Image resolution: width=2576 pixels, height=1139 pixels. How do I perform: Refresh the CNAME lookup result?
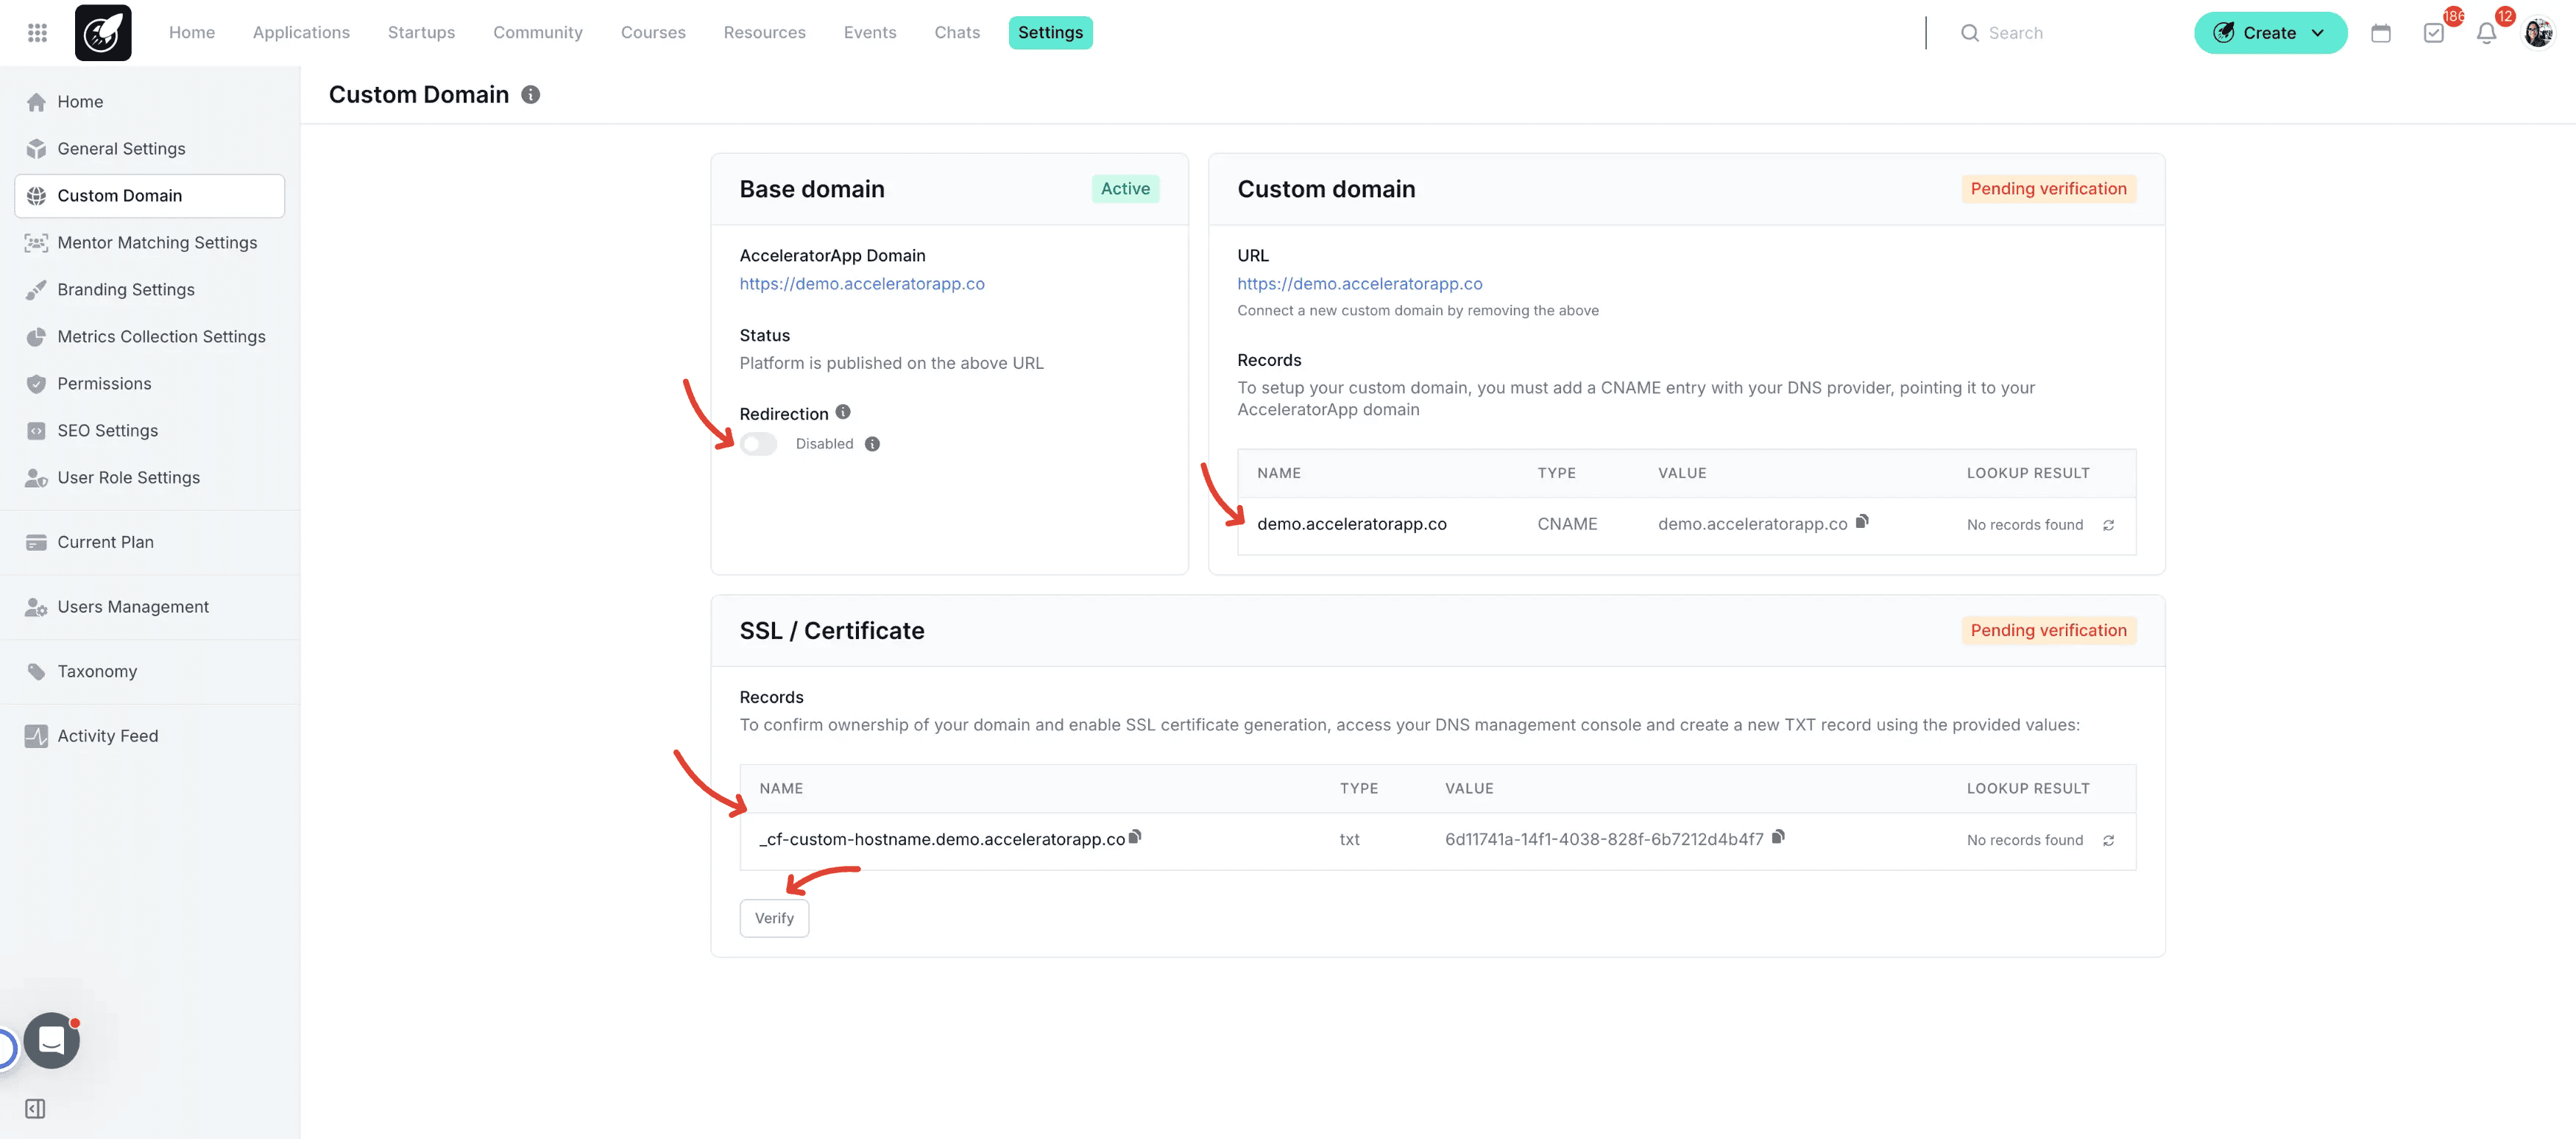(x=2108, y=525)
